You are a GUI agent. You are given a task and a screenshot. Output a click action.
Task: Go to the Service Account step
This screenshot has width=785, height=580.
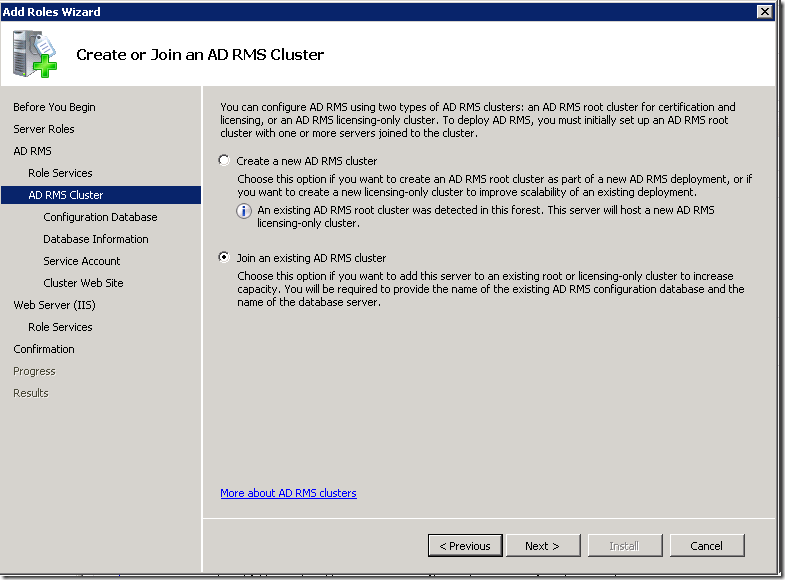pyautogui.click(x=82, y=261)
